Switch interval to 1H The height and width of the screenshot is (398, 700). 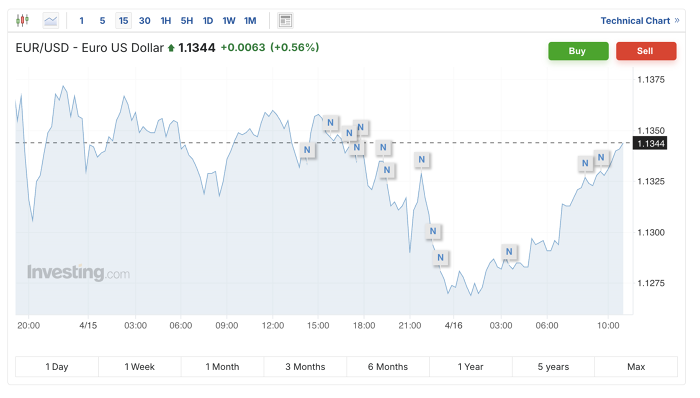[x=166, y=21]
